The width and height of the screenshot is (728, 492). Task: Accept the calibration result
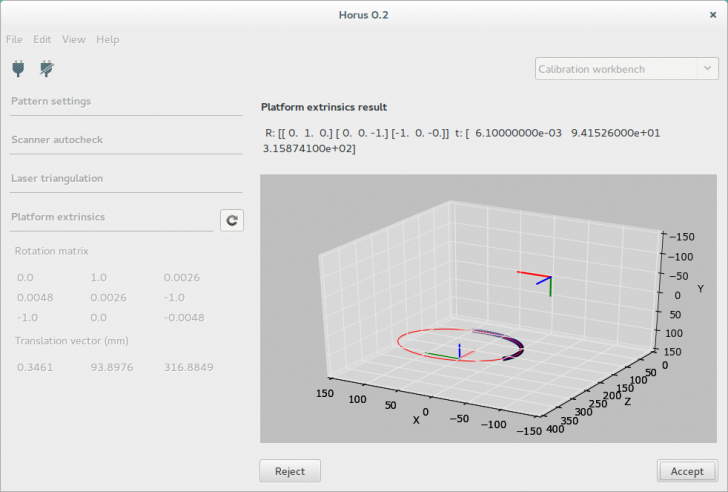(687, 471)
